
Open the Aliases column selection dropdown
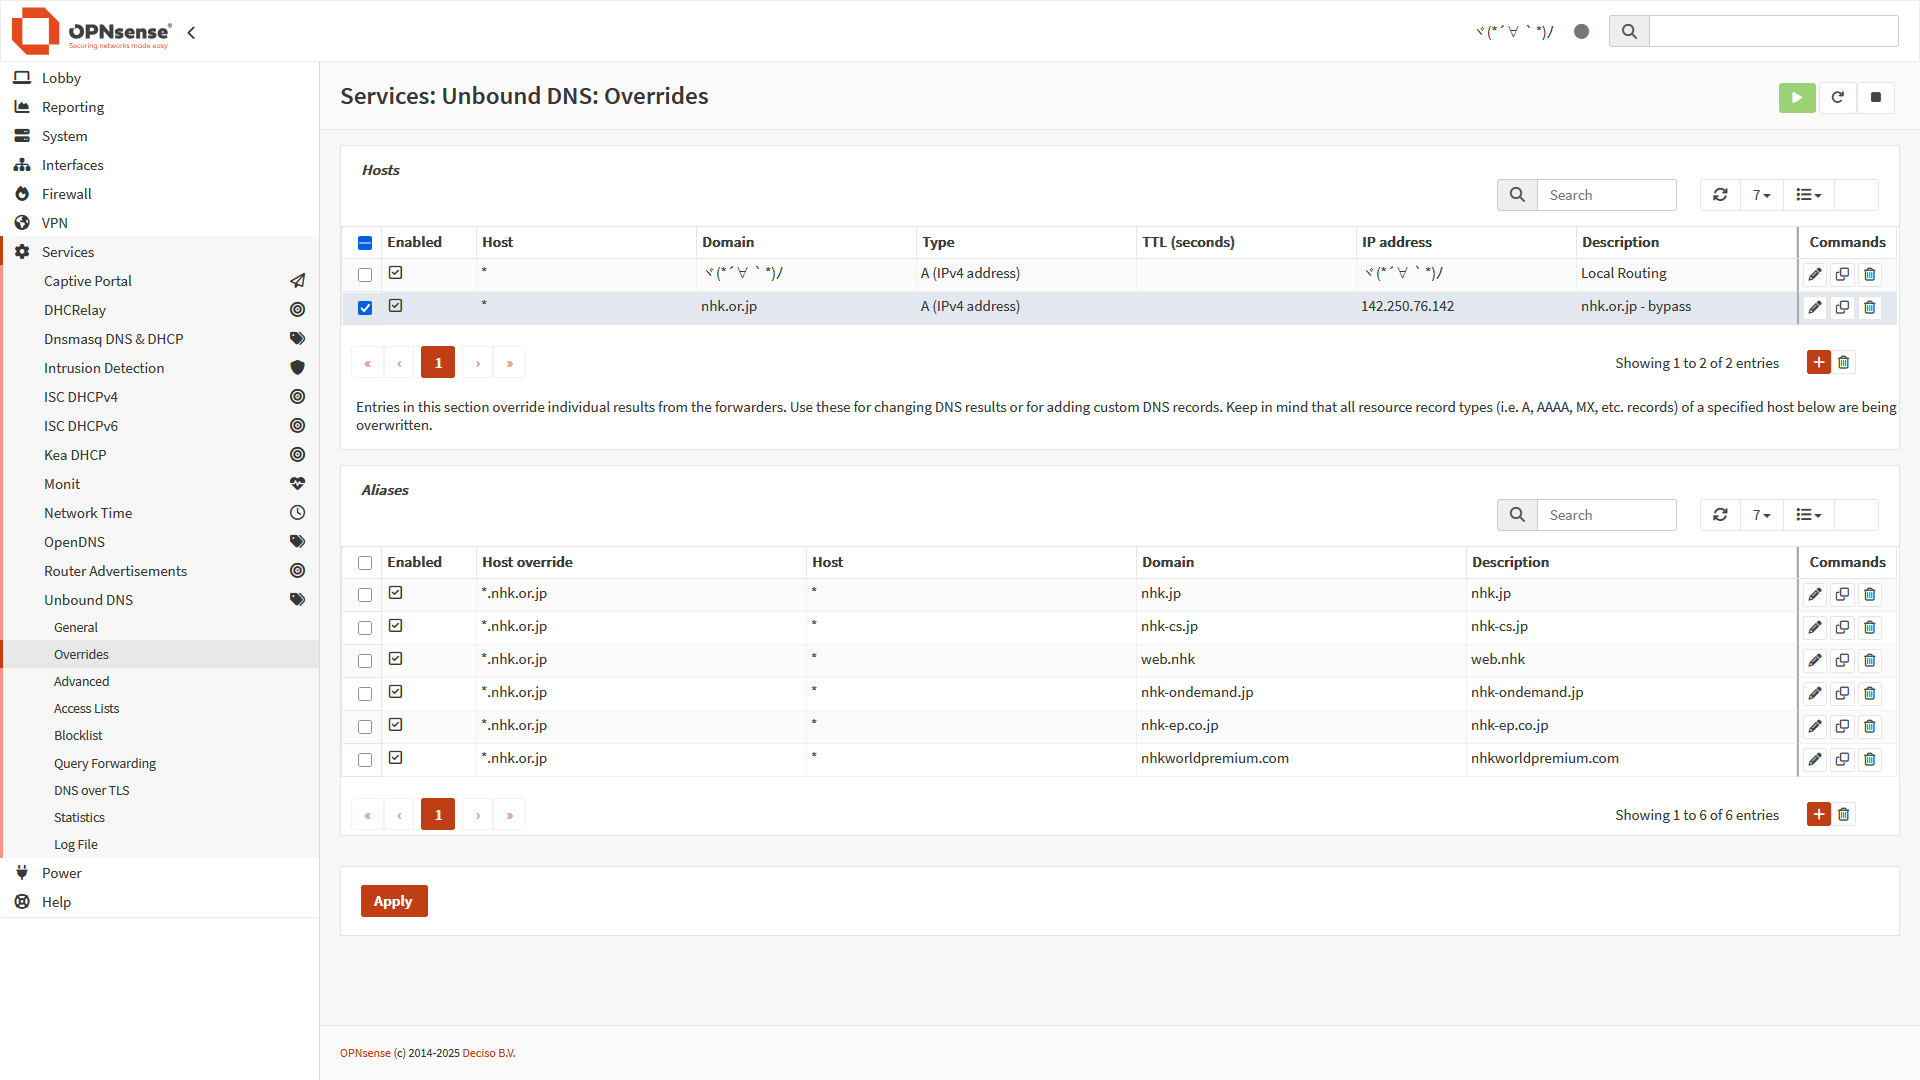coord(1808,515)
